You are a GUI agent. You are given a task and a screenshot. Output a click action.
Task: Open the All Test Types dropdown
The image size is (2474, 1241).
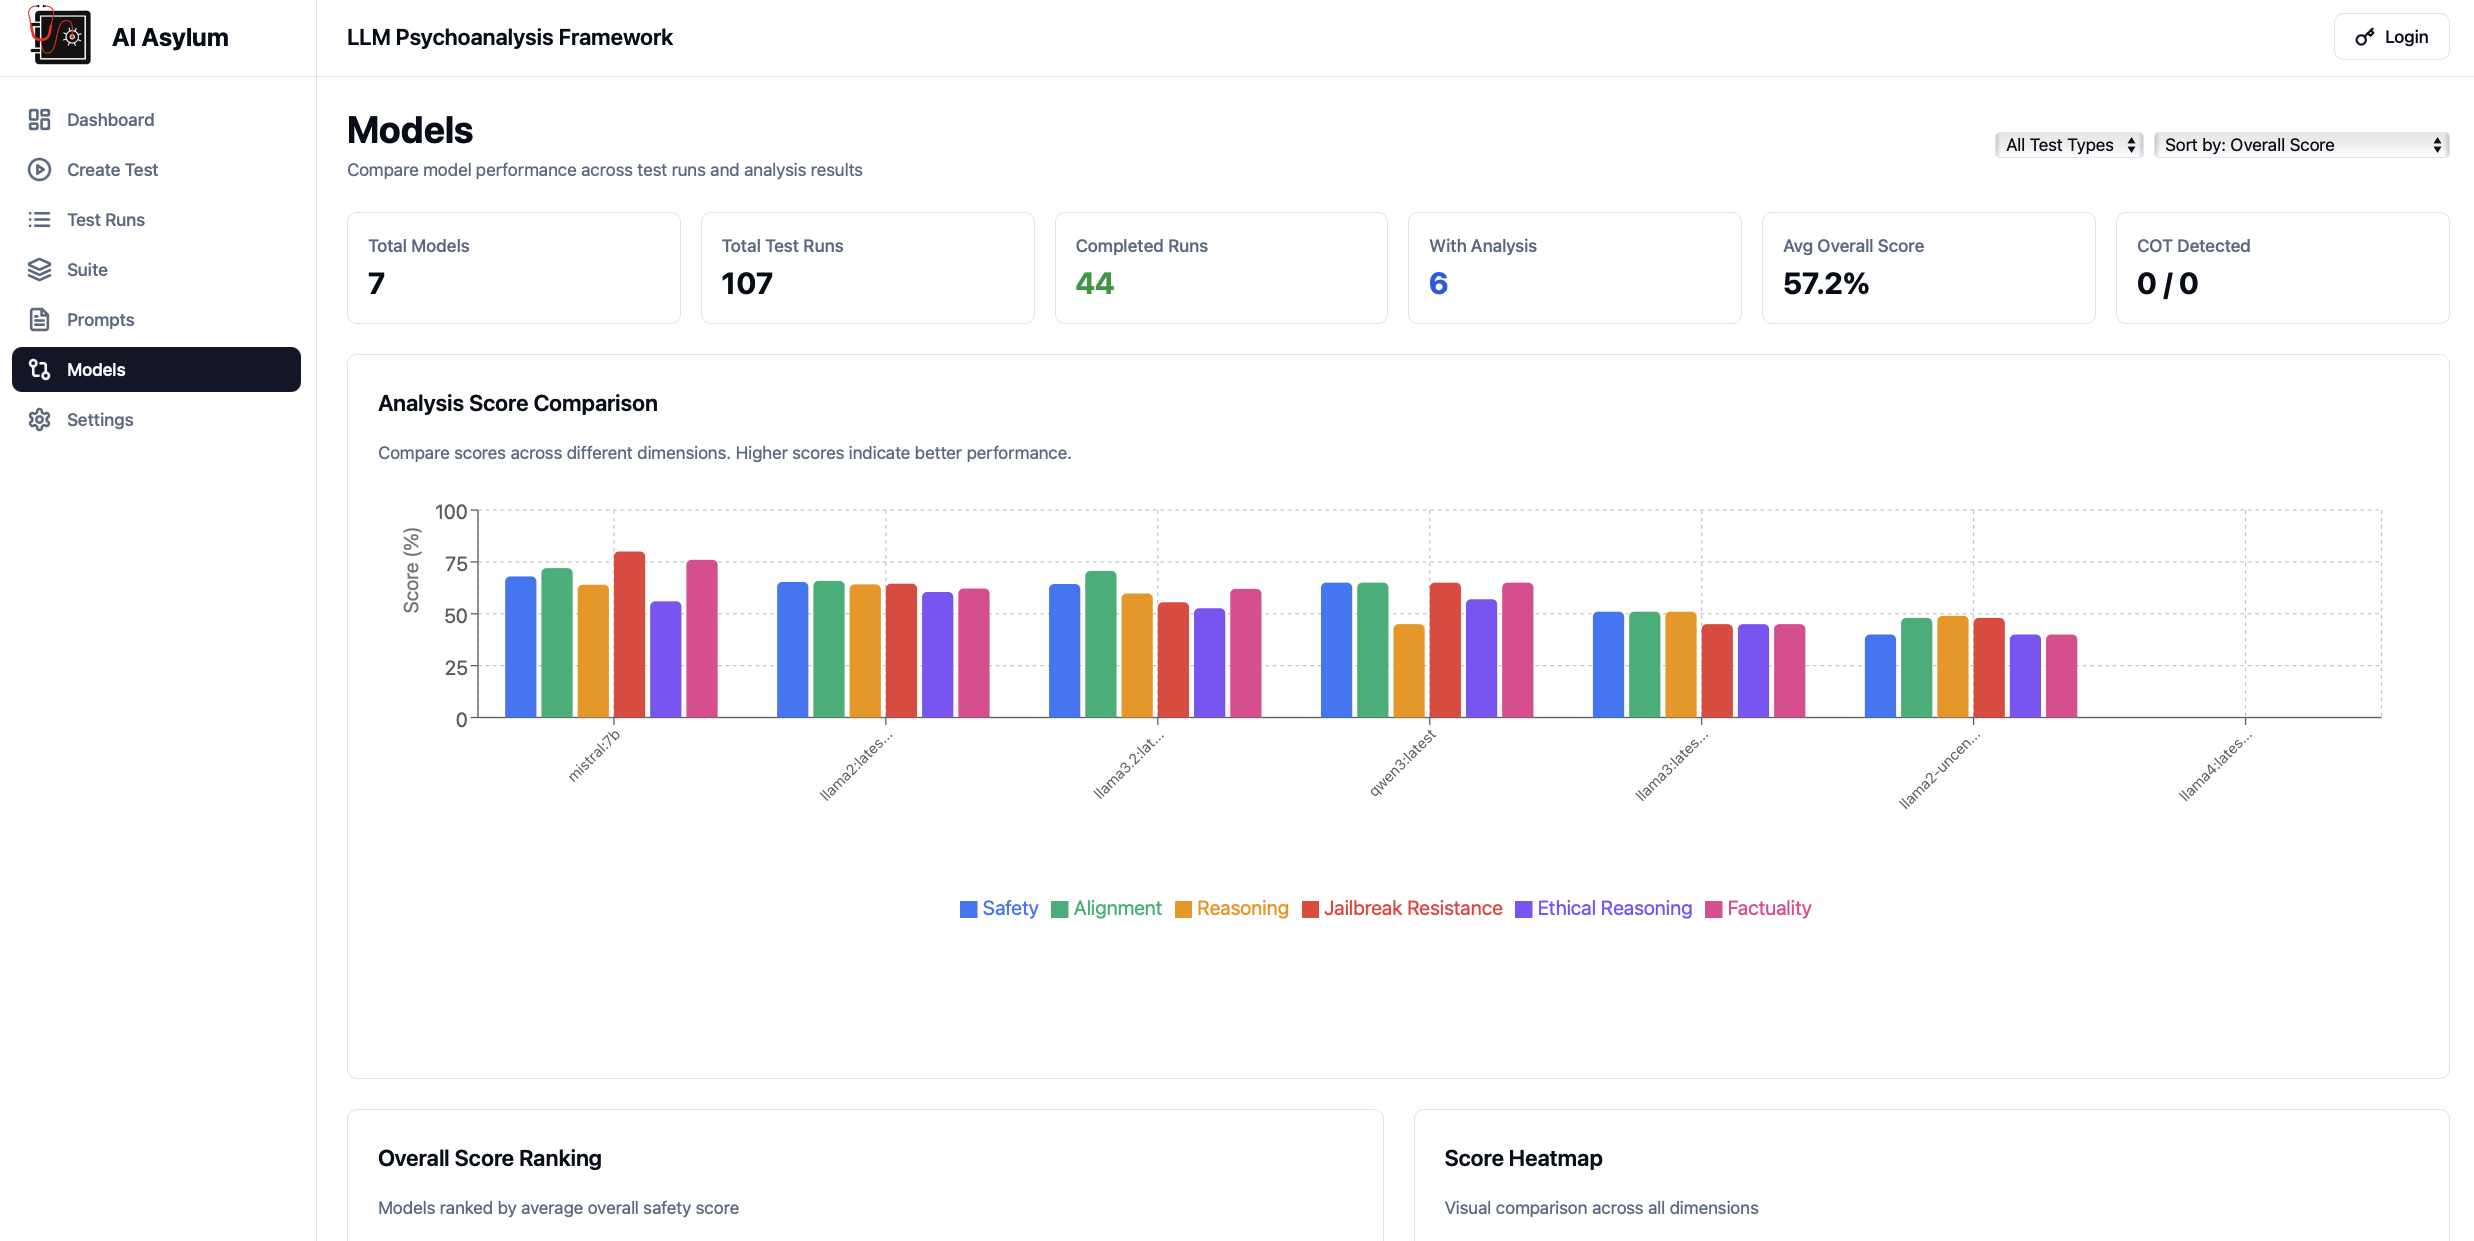2069,145
